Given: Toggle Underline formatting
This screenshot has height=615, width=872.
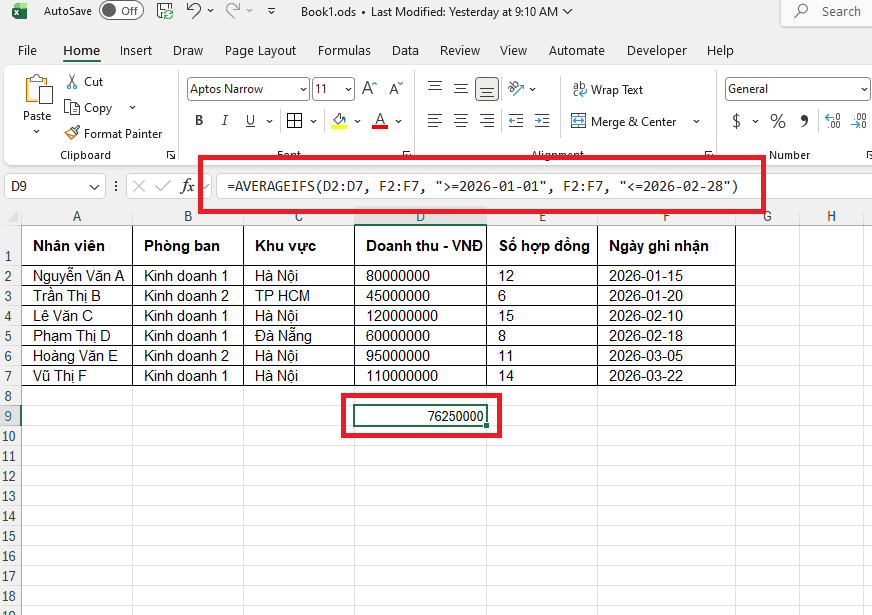Looking at the screenshot, I should [250, 121].
